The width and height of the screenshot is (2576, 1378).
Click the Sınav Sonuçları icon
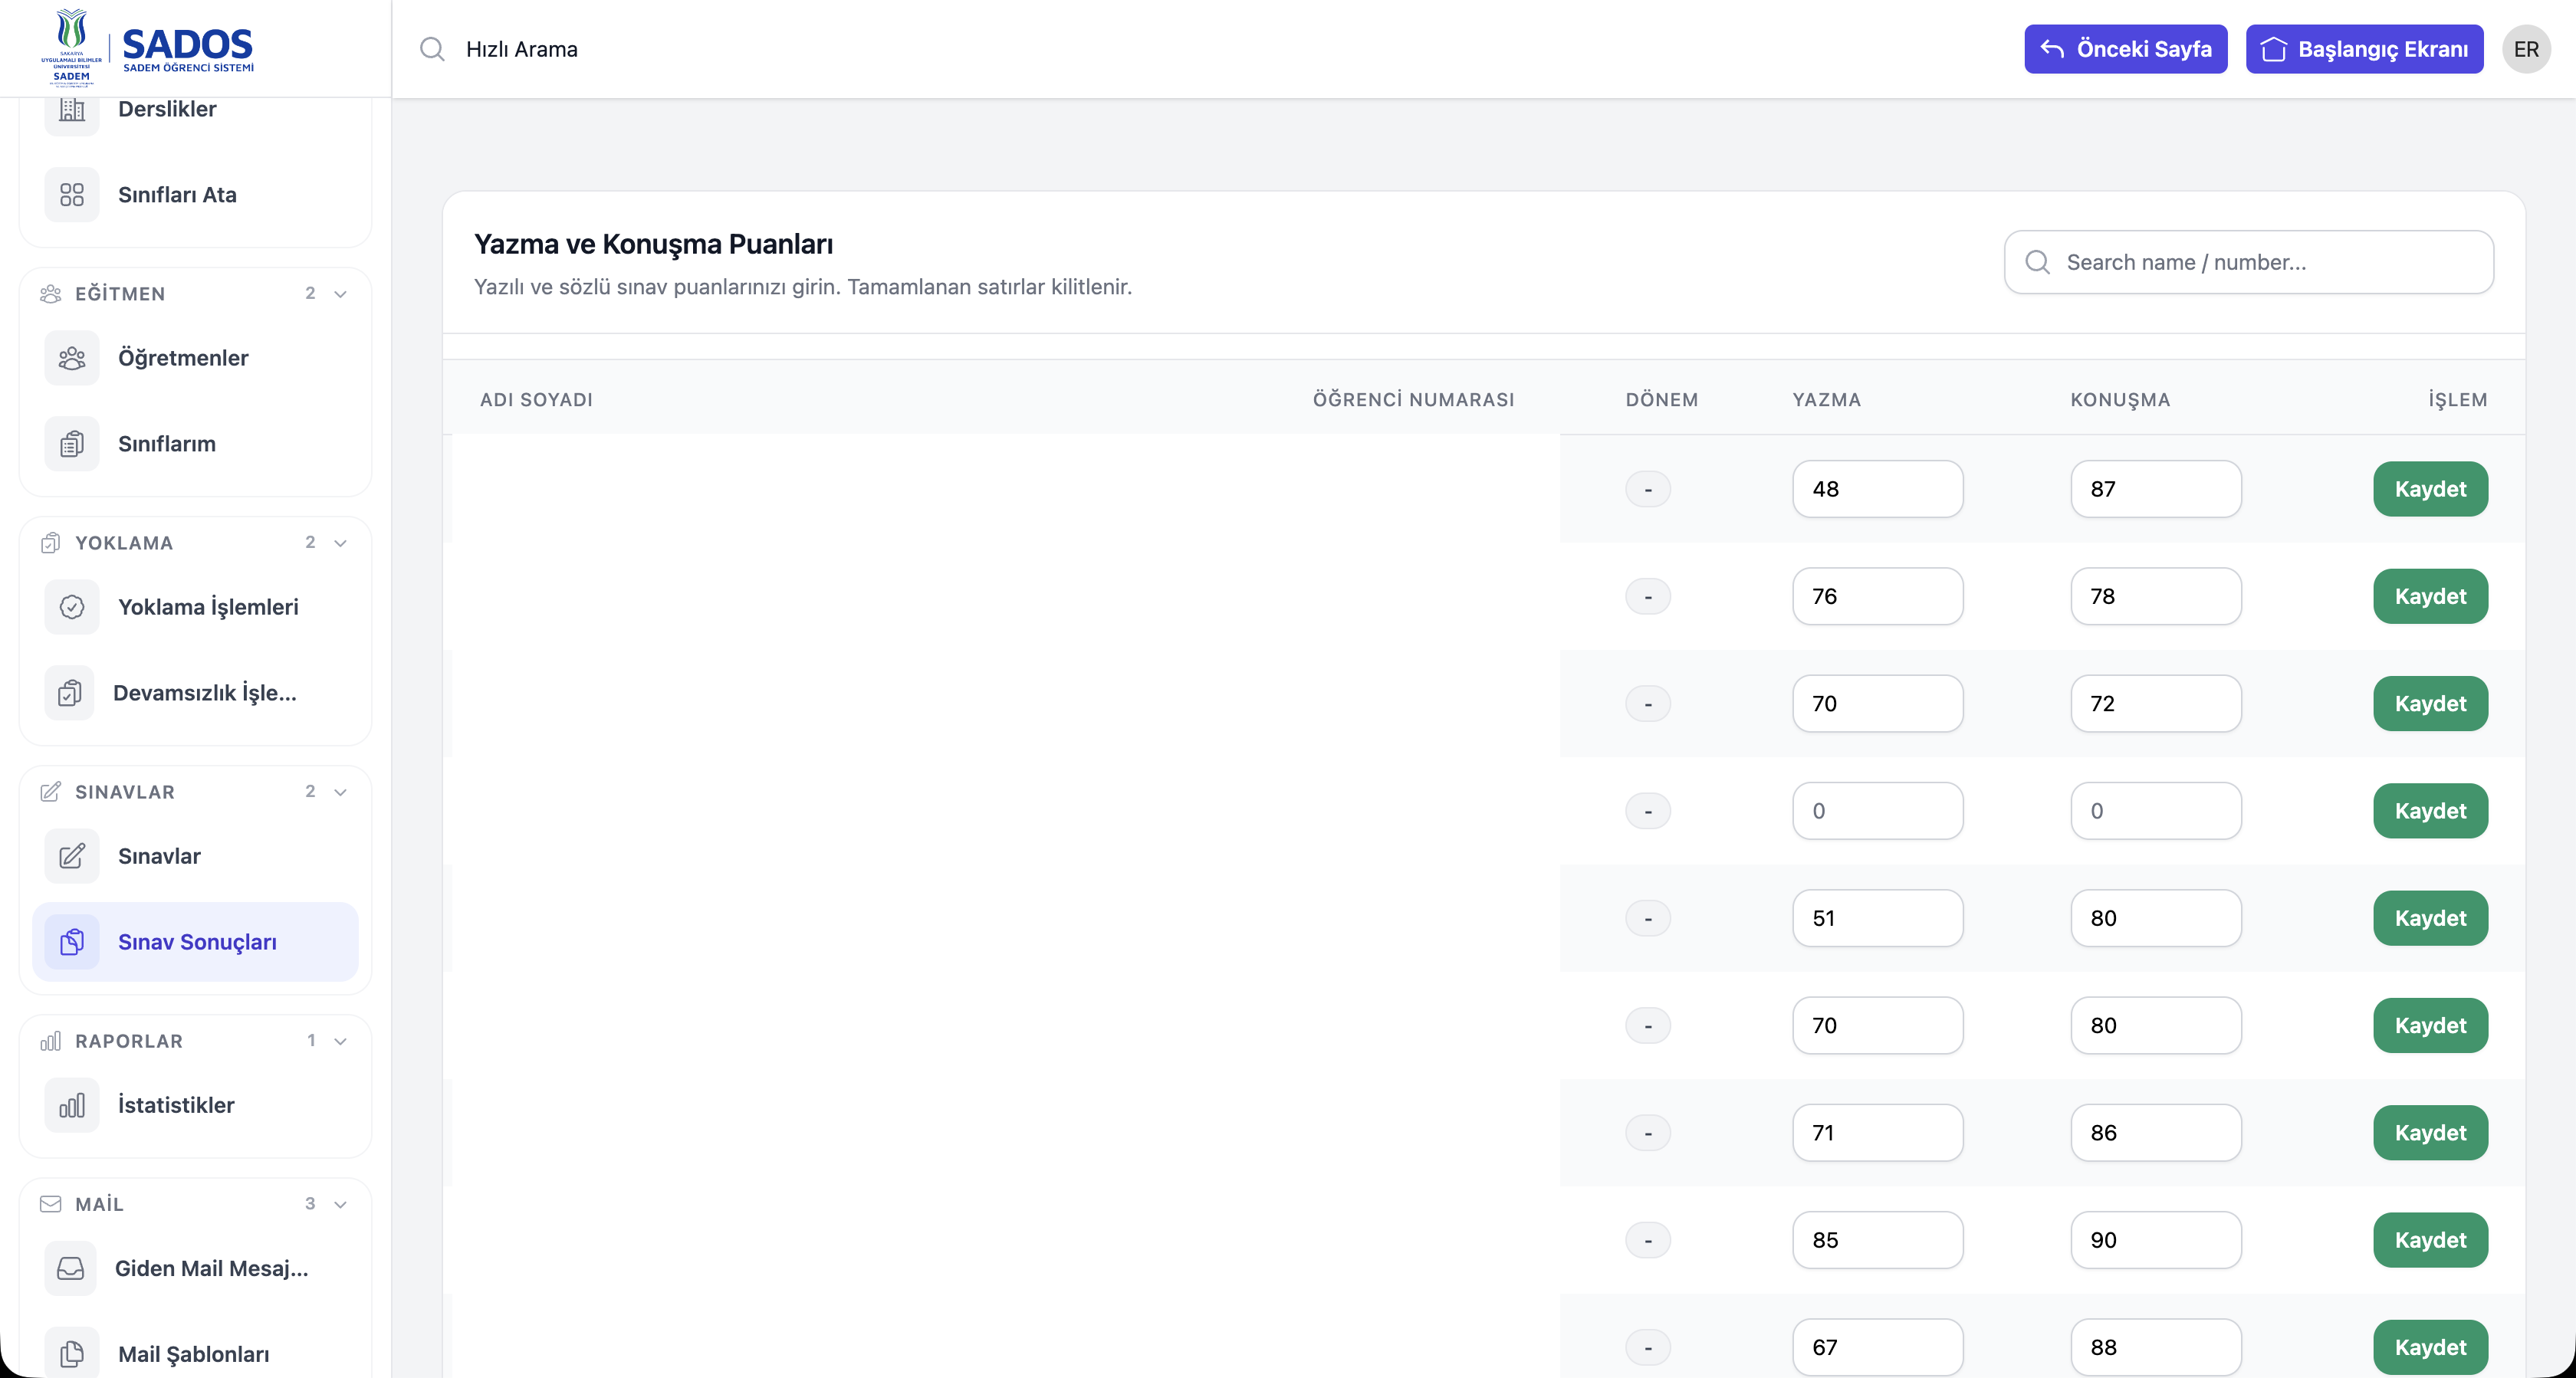click(x=72, y=942)
